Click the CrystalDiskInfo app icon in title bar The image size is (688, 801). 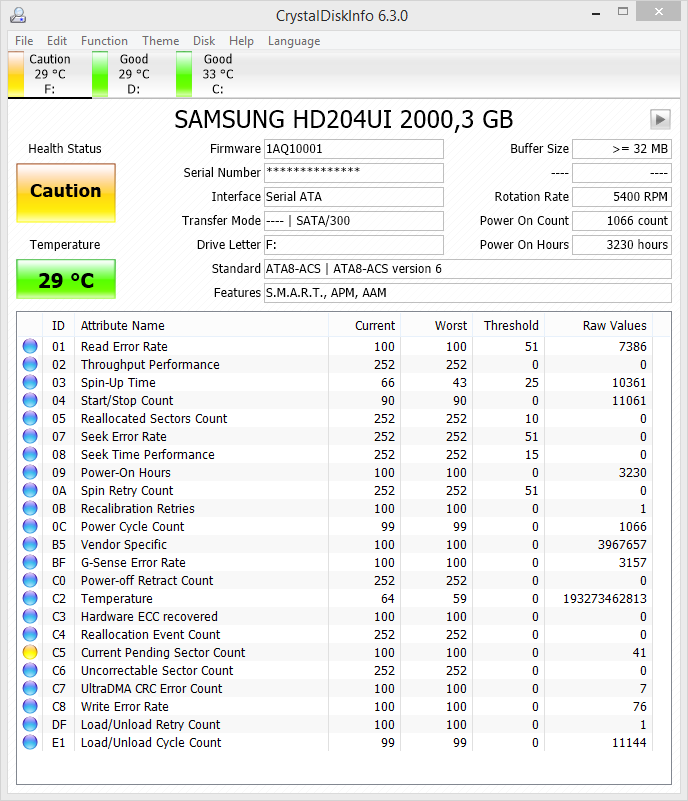(18, 15)
